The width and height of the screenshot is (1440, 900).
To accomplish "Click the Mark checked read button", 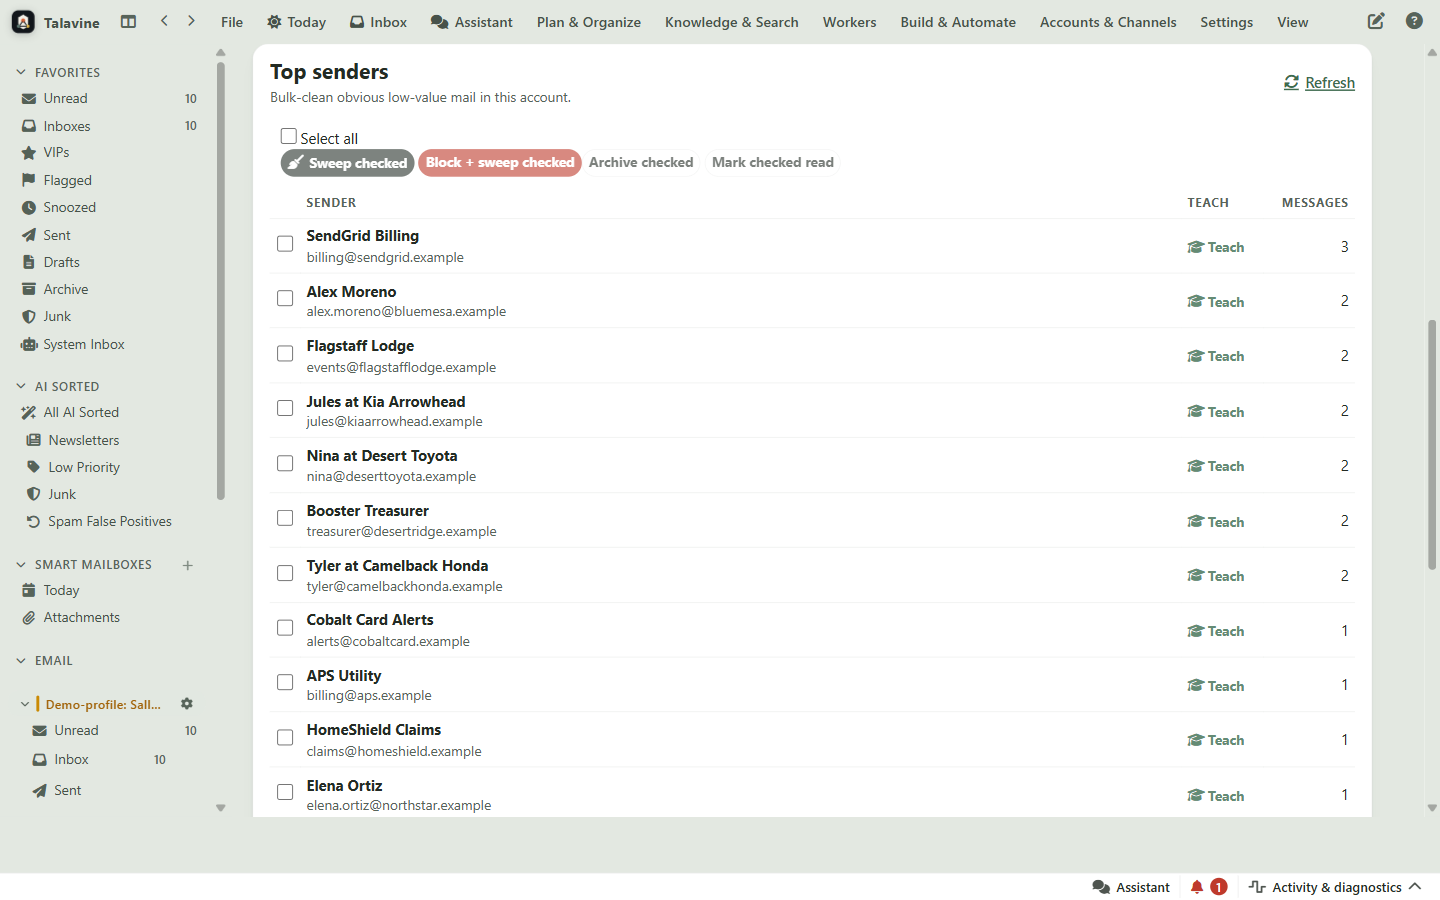I will [x=773, y=163].
